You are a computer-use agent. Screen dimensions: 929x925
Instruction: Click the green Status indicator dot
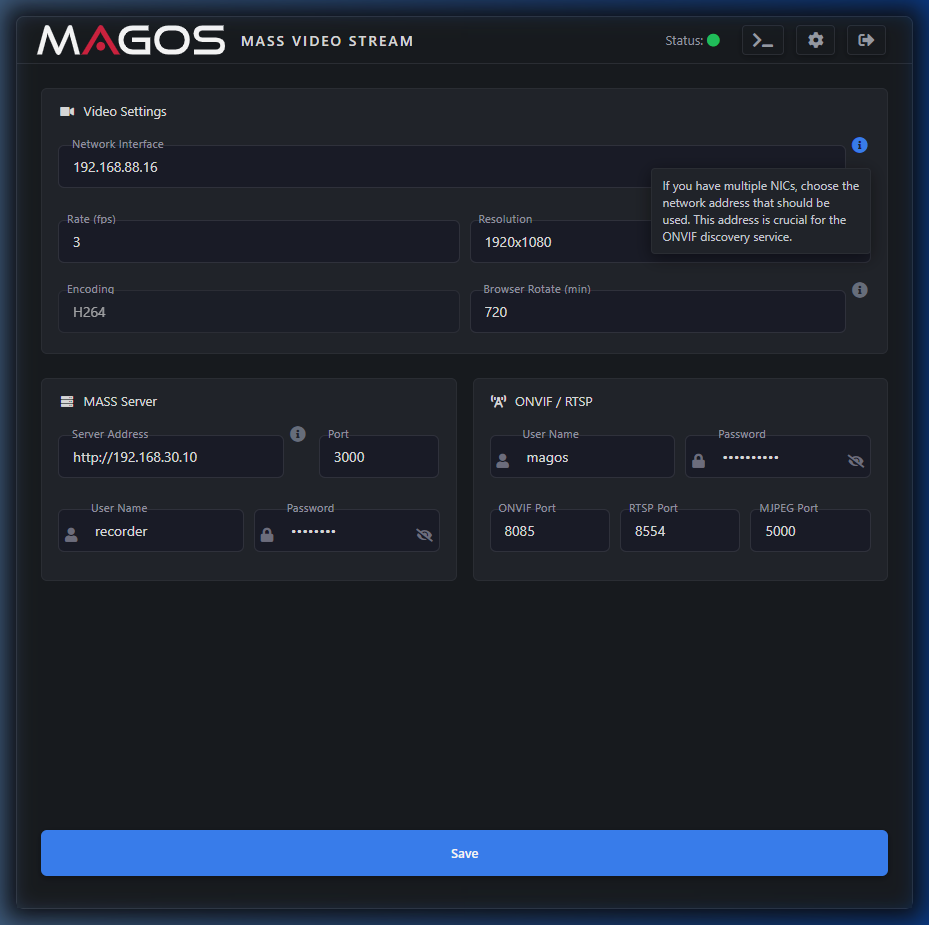[713, 40]
